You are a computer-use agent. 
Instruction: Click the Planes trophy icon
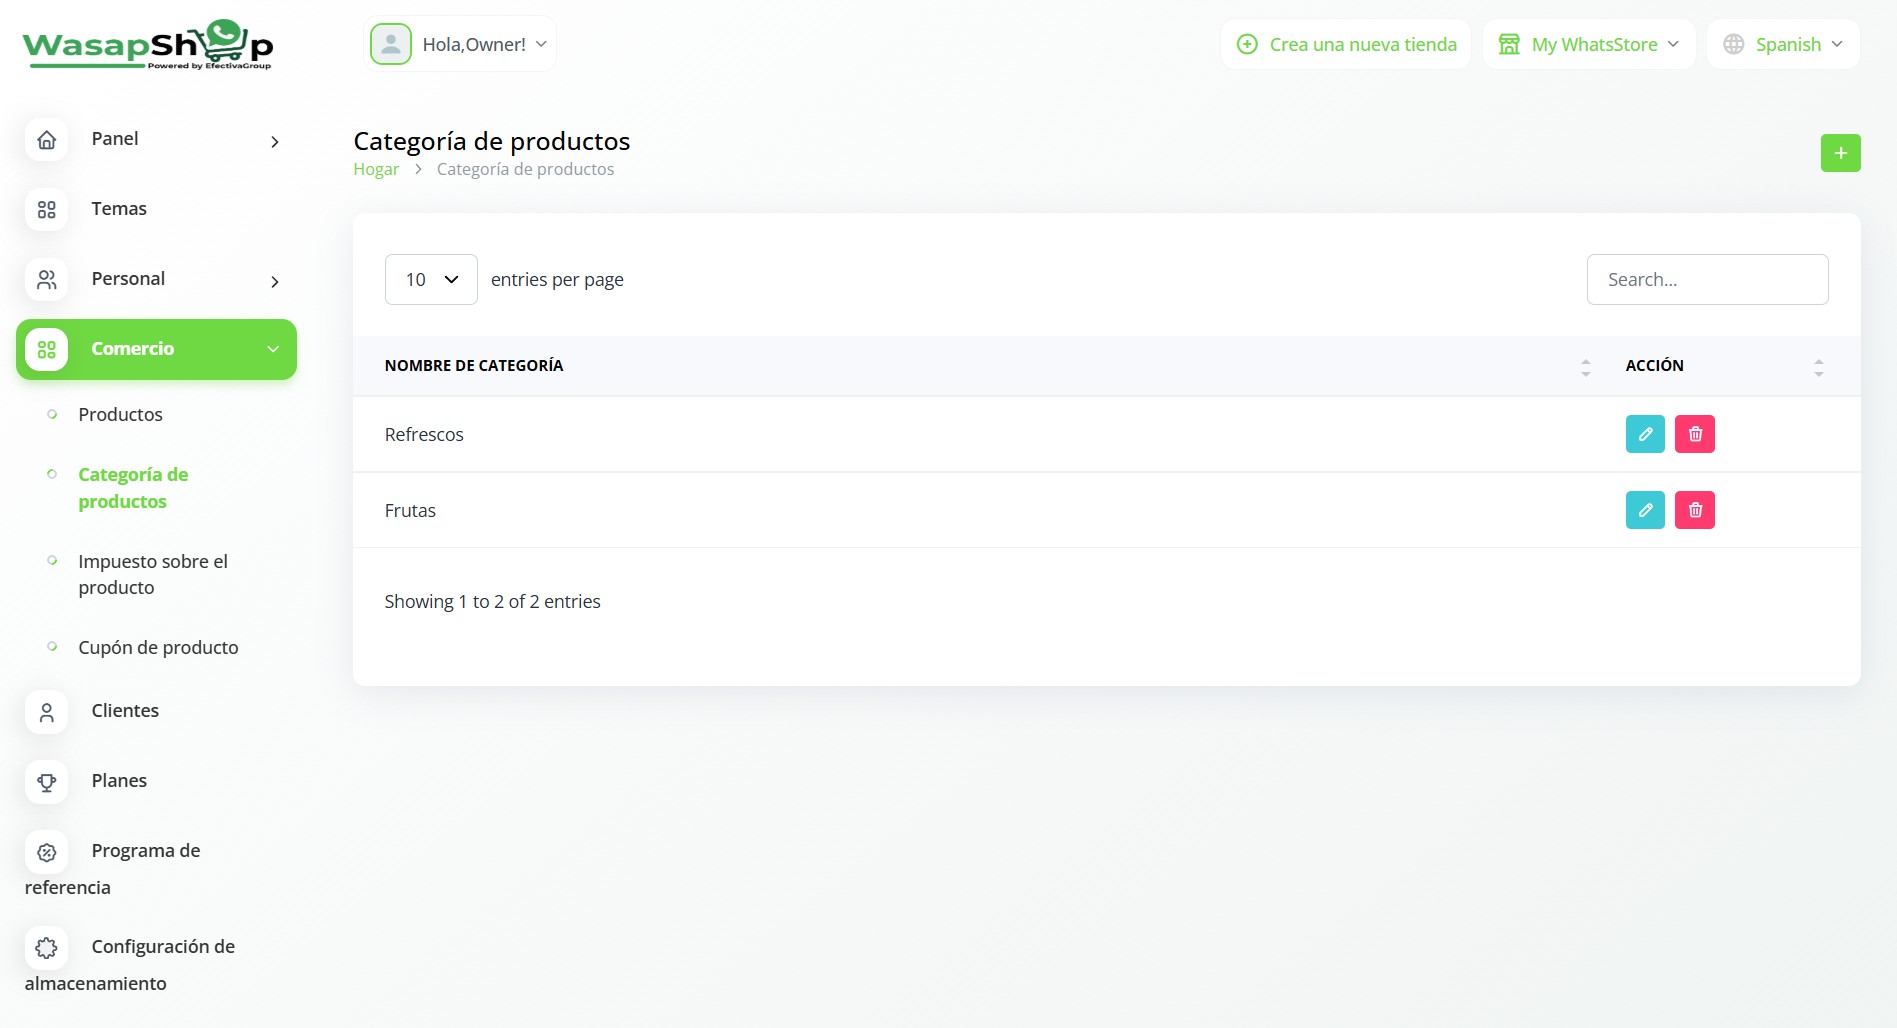47,782
